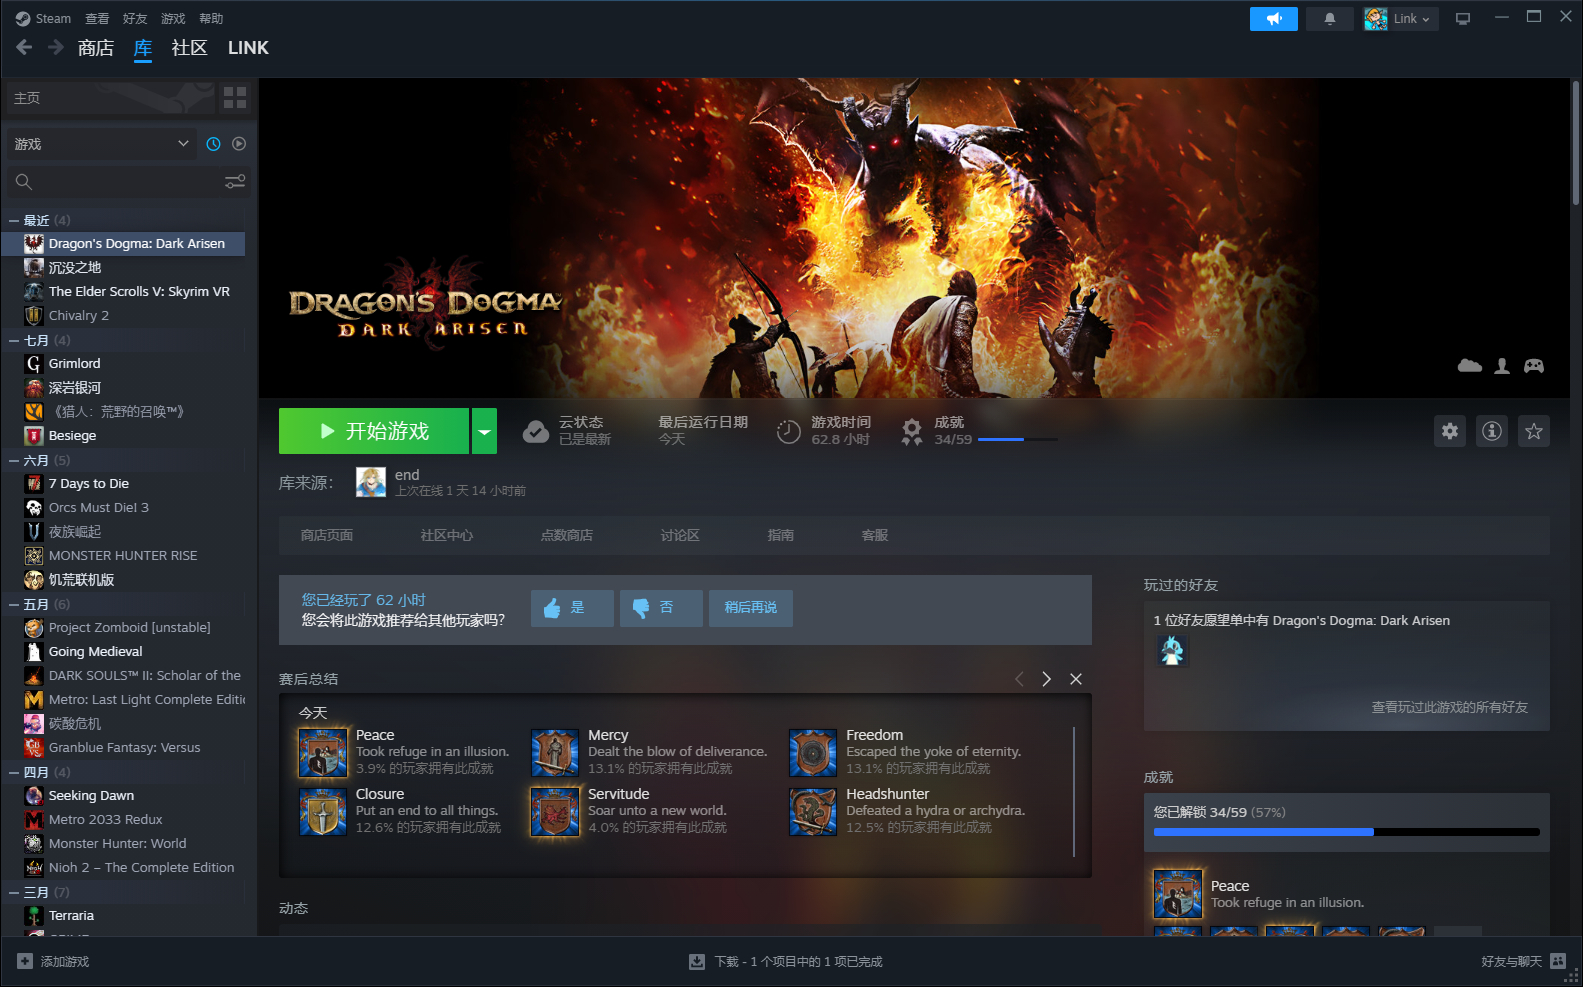Open the 游戏 category dropdown
The height and width of the screenshot is (987, 1583).
[x=102, y=144]
